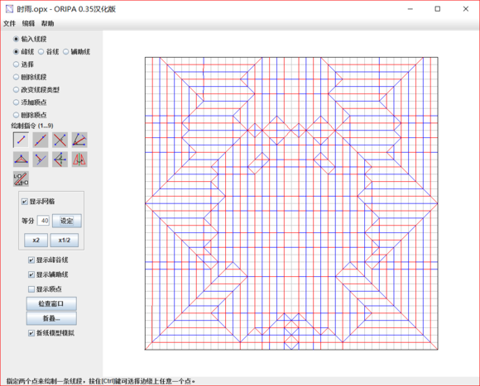Open the 编辑 Edit menu
The height and width of the screenshot is (386, 480).
click(28, 23)
